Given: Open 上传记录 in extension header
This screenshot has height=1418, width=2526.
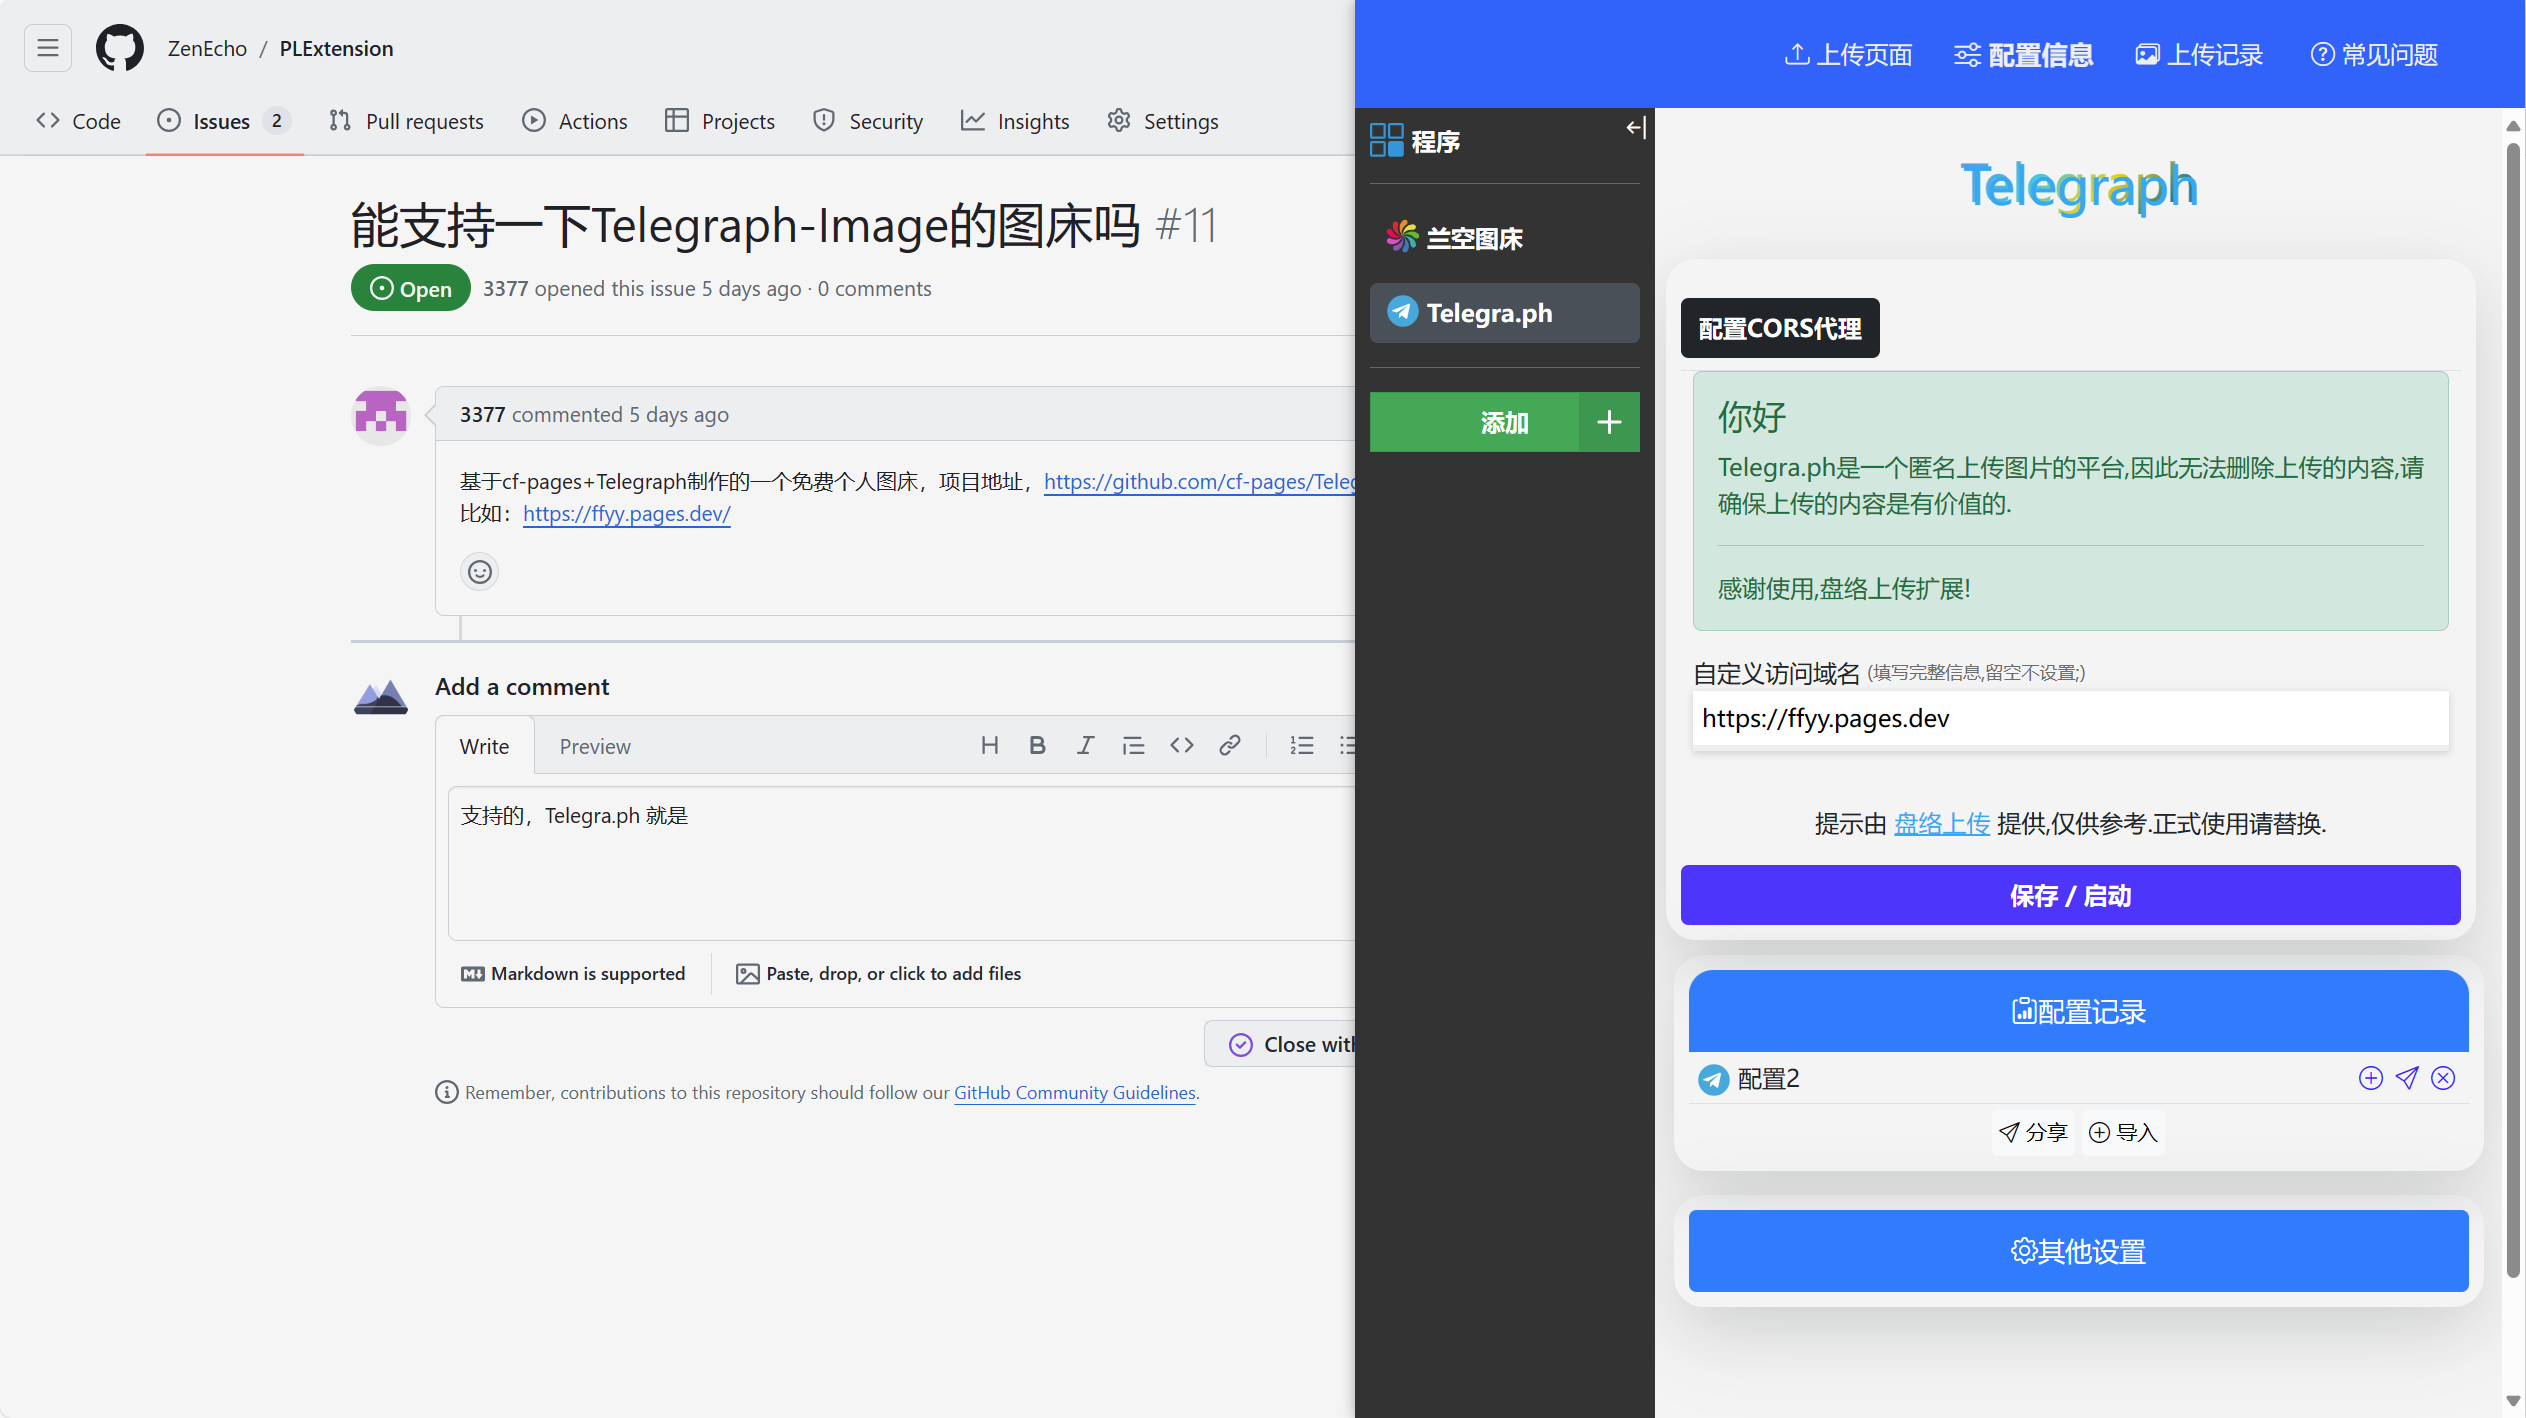Looking at the screenshot, I should pos(2199,54).
